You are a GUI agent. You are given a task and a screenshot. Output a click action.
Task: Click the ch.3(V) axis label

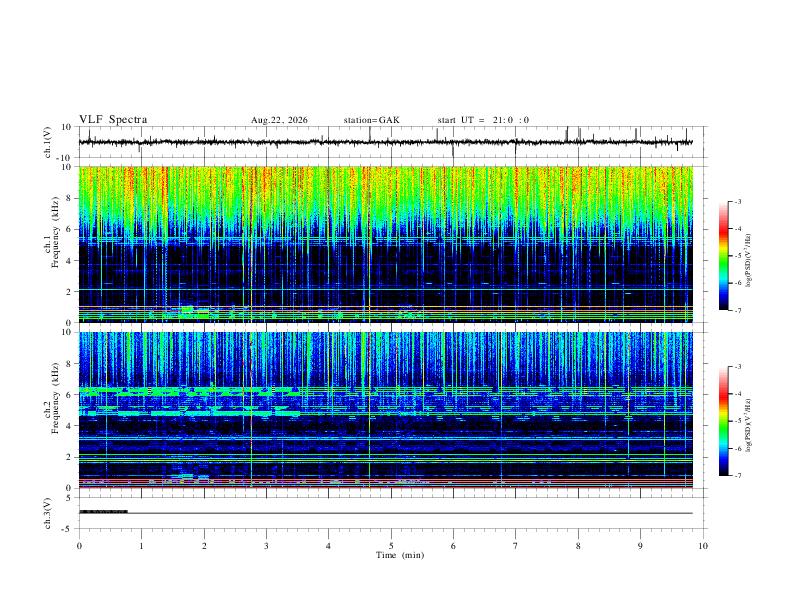(47, 513)
